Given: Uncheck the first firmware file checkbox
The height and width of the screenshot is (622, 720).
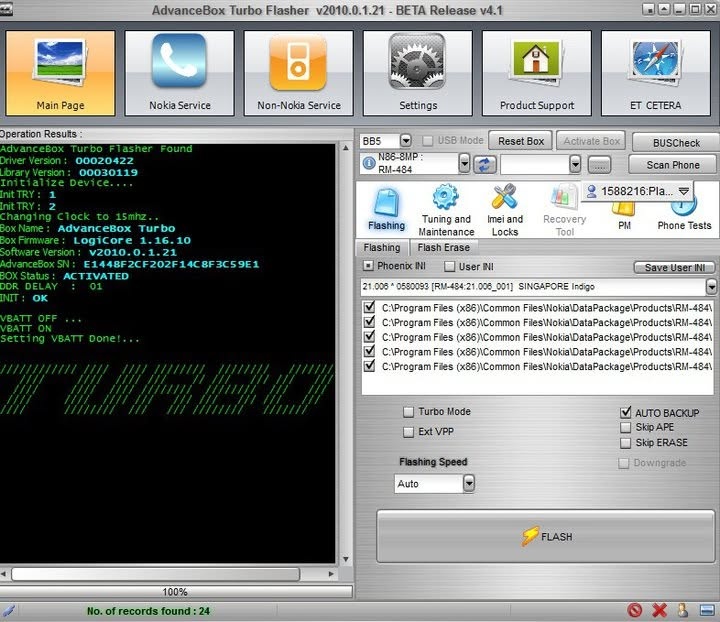Looking at the screenshot, I should [x=369, y=307].
